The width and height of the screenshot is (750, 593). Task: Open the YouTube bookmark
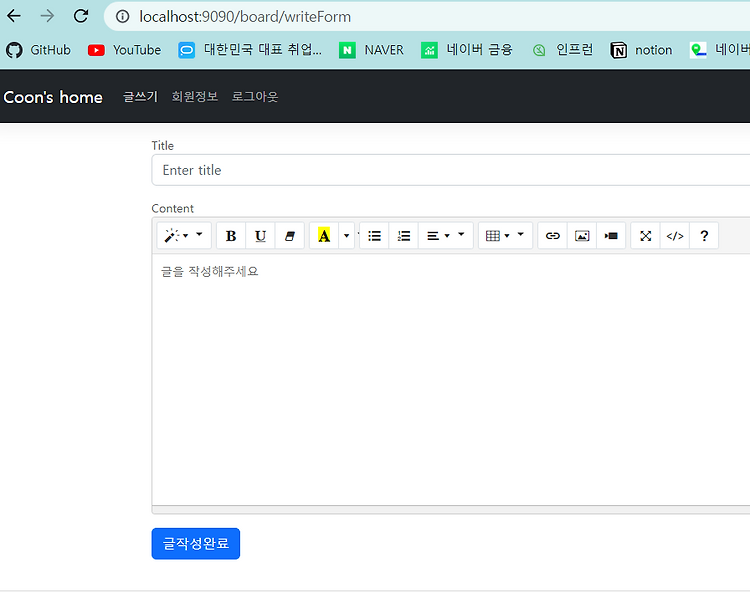[124, 50]
